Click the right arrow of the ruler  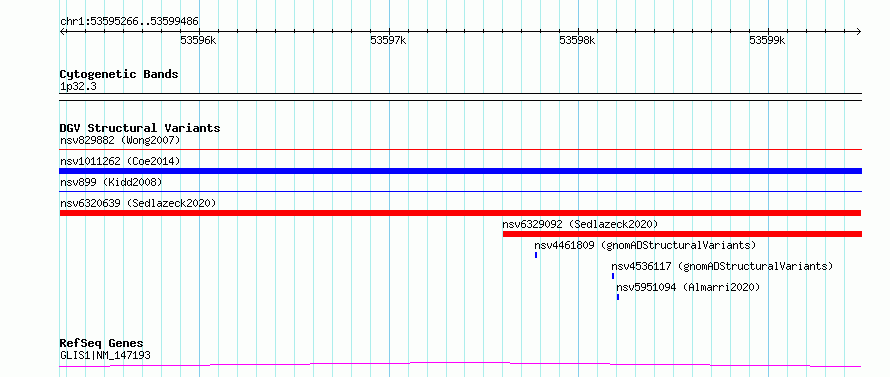click(859, 32)
